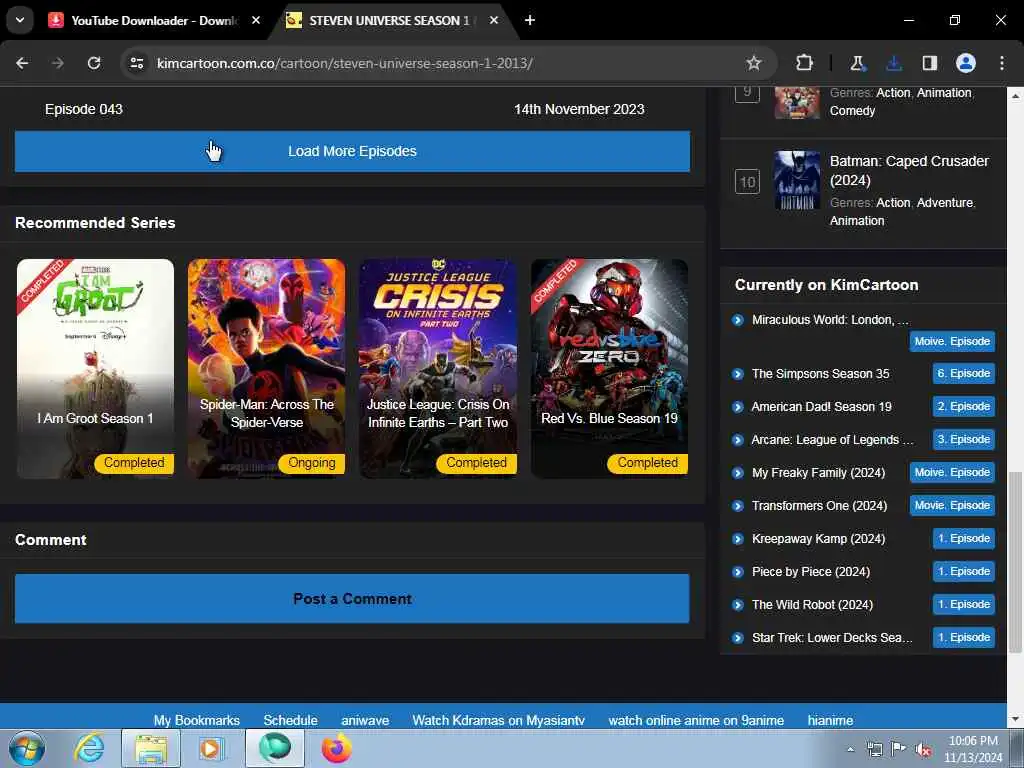
Task: Open site information icon in address bar
Action: tap(136, 63)
